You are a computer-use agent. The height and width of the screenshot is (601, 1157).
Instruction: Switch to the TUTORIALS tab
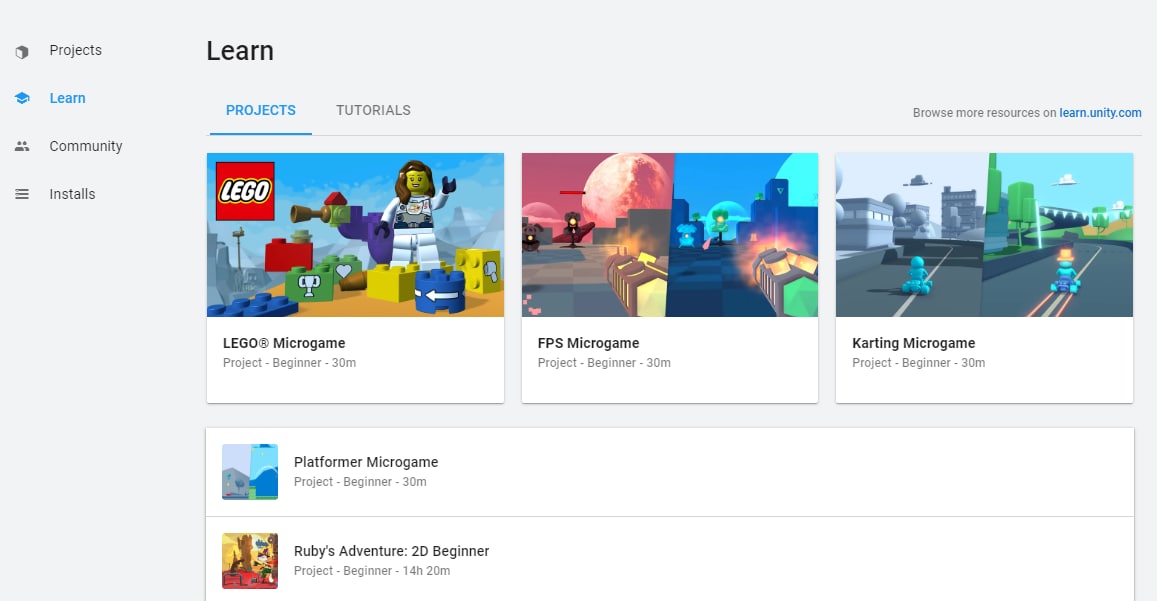coord(373,110)
